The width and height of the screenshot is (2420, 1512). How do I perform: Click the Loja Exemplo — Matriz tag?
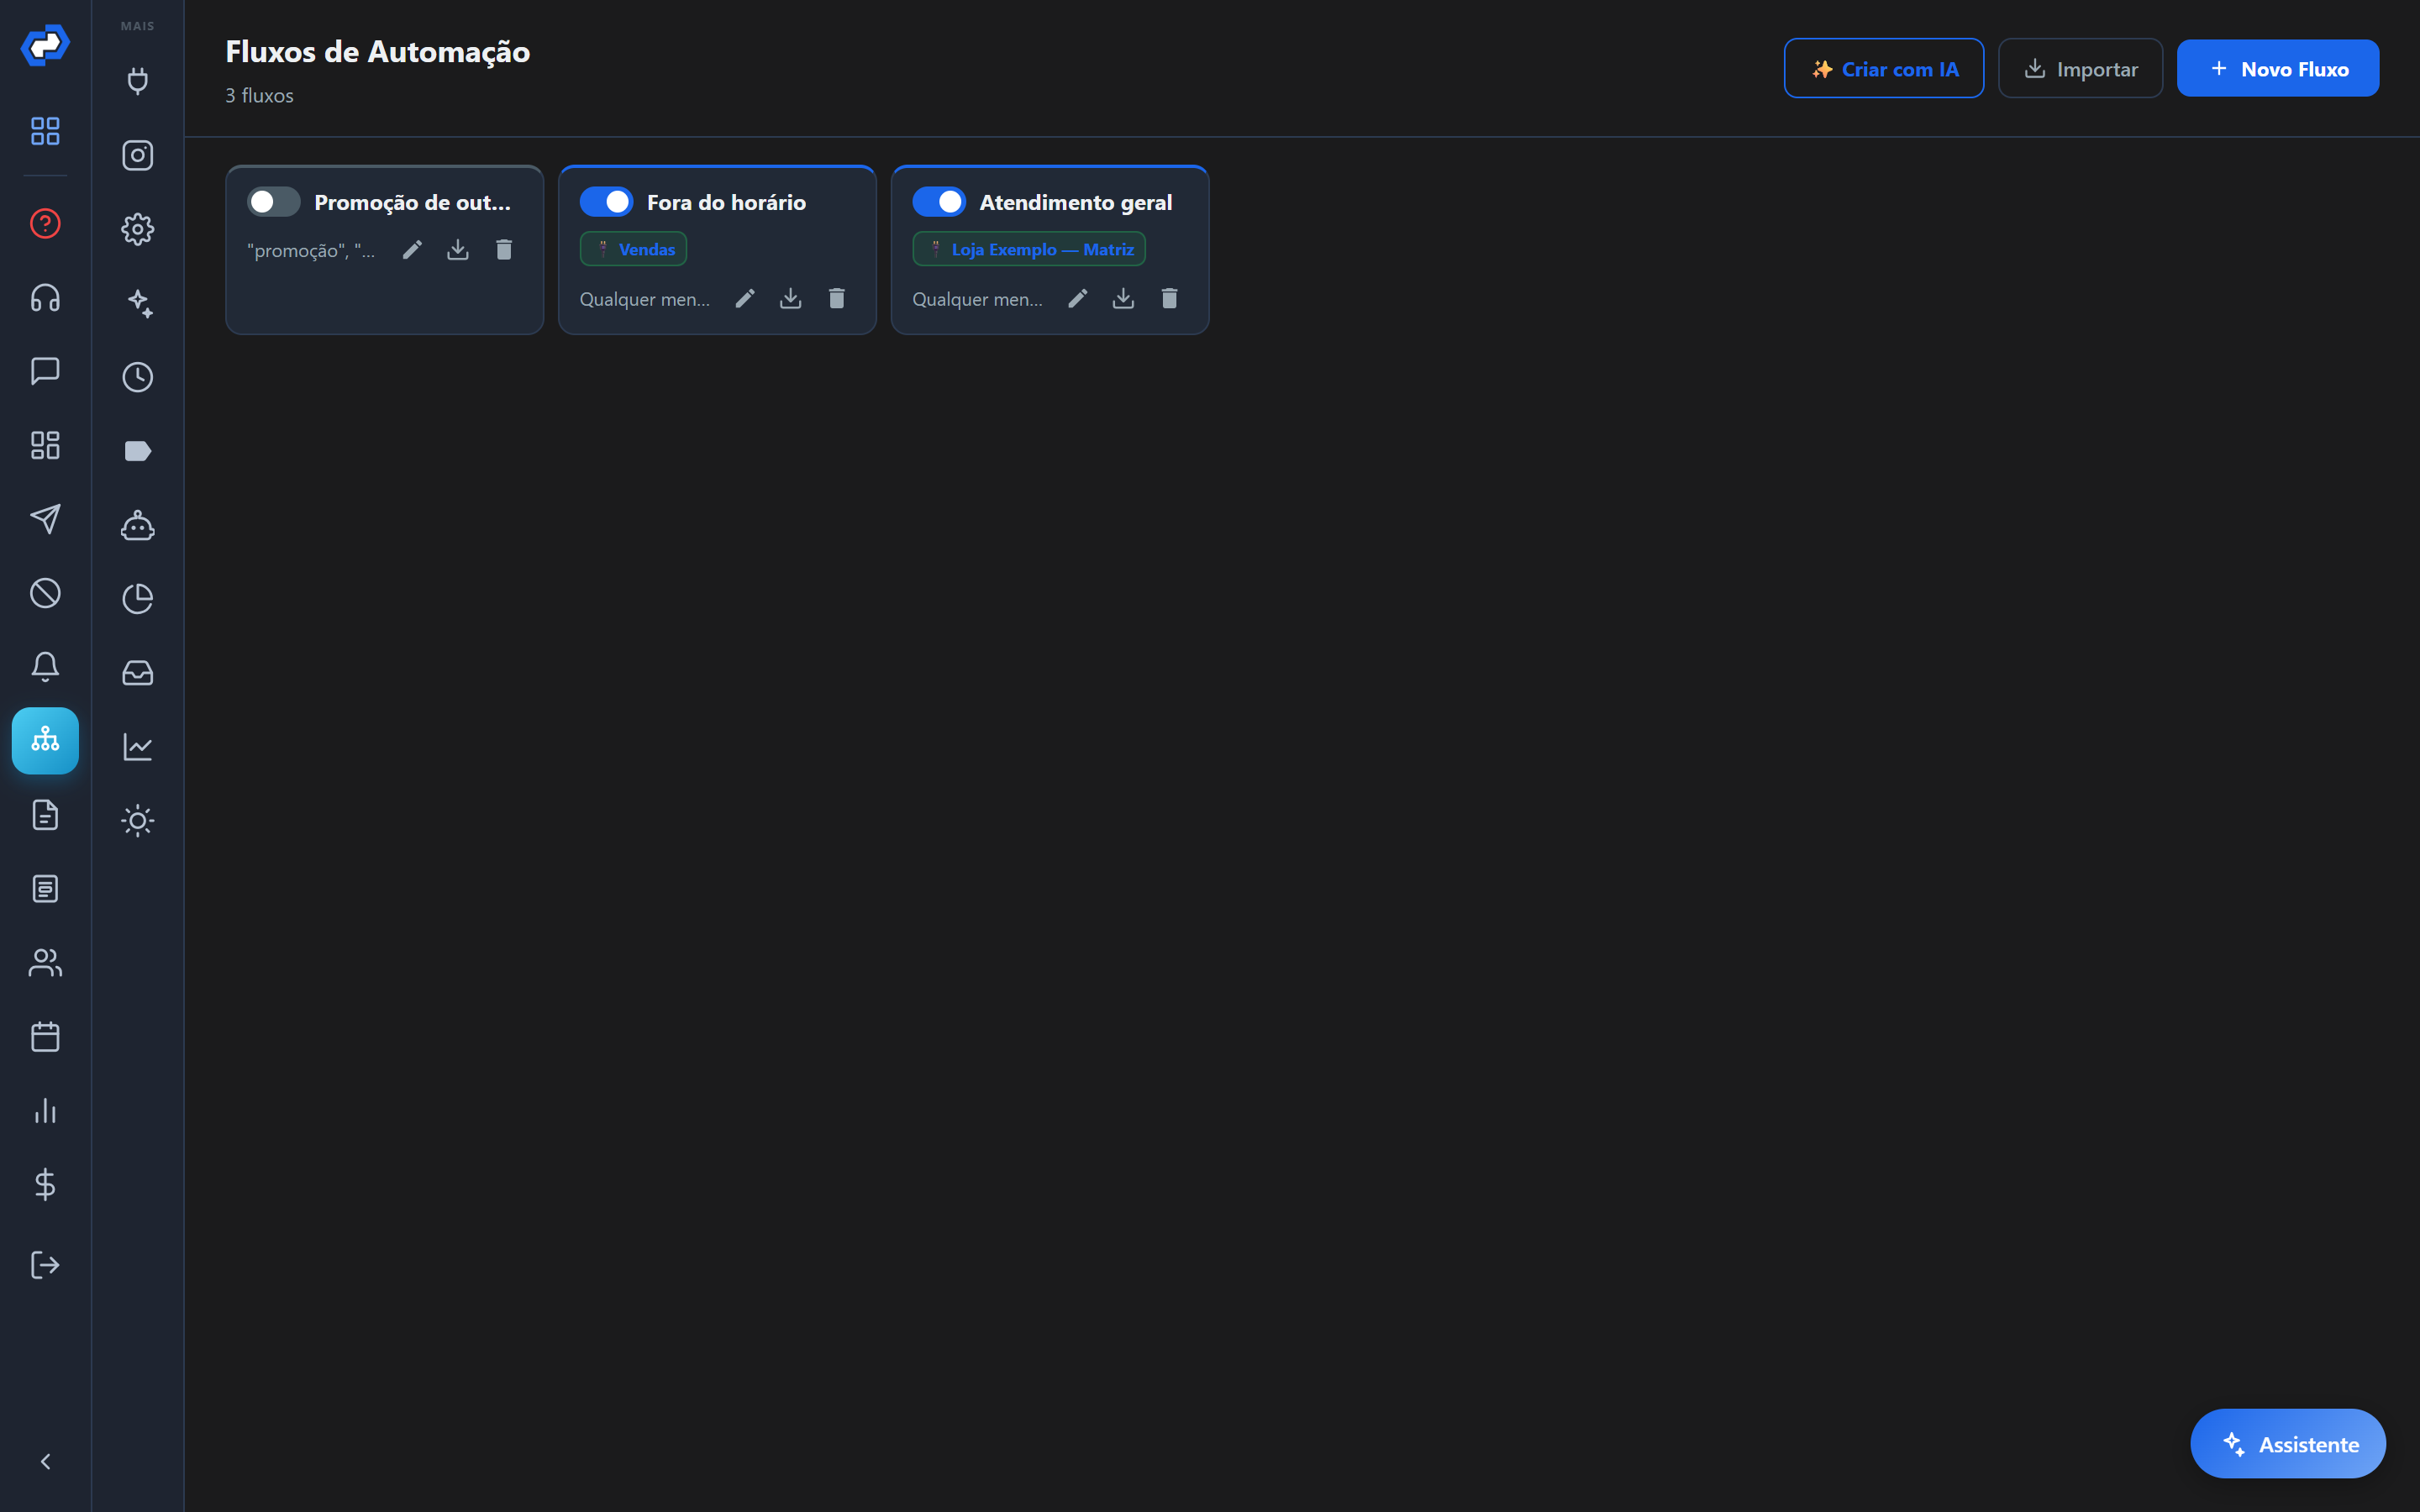1029,250
